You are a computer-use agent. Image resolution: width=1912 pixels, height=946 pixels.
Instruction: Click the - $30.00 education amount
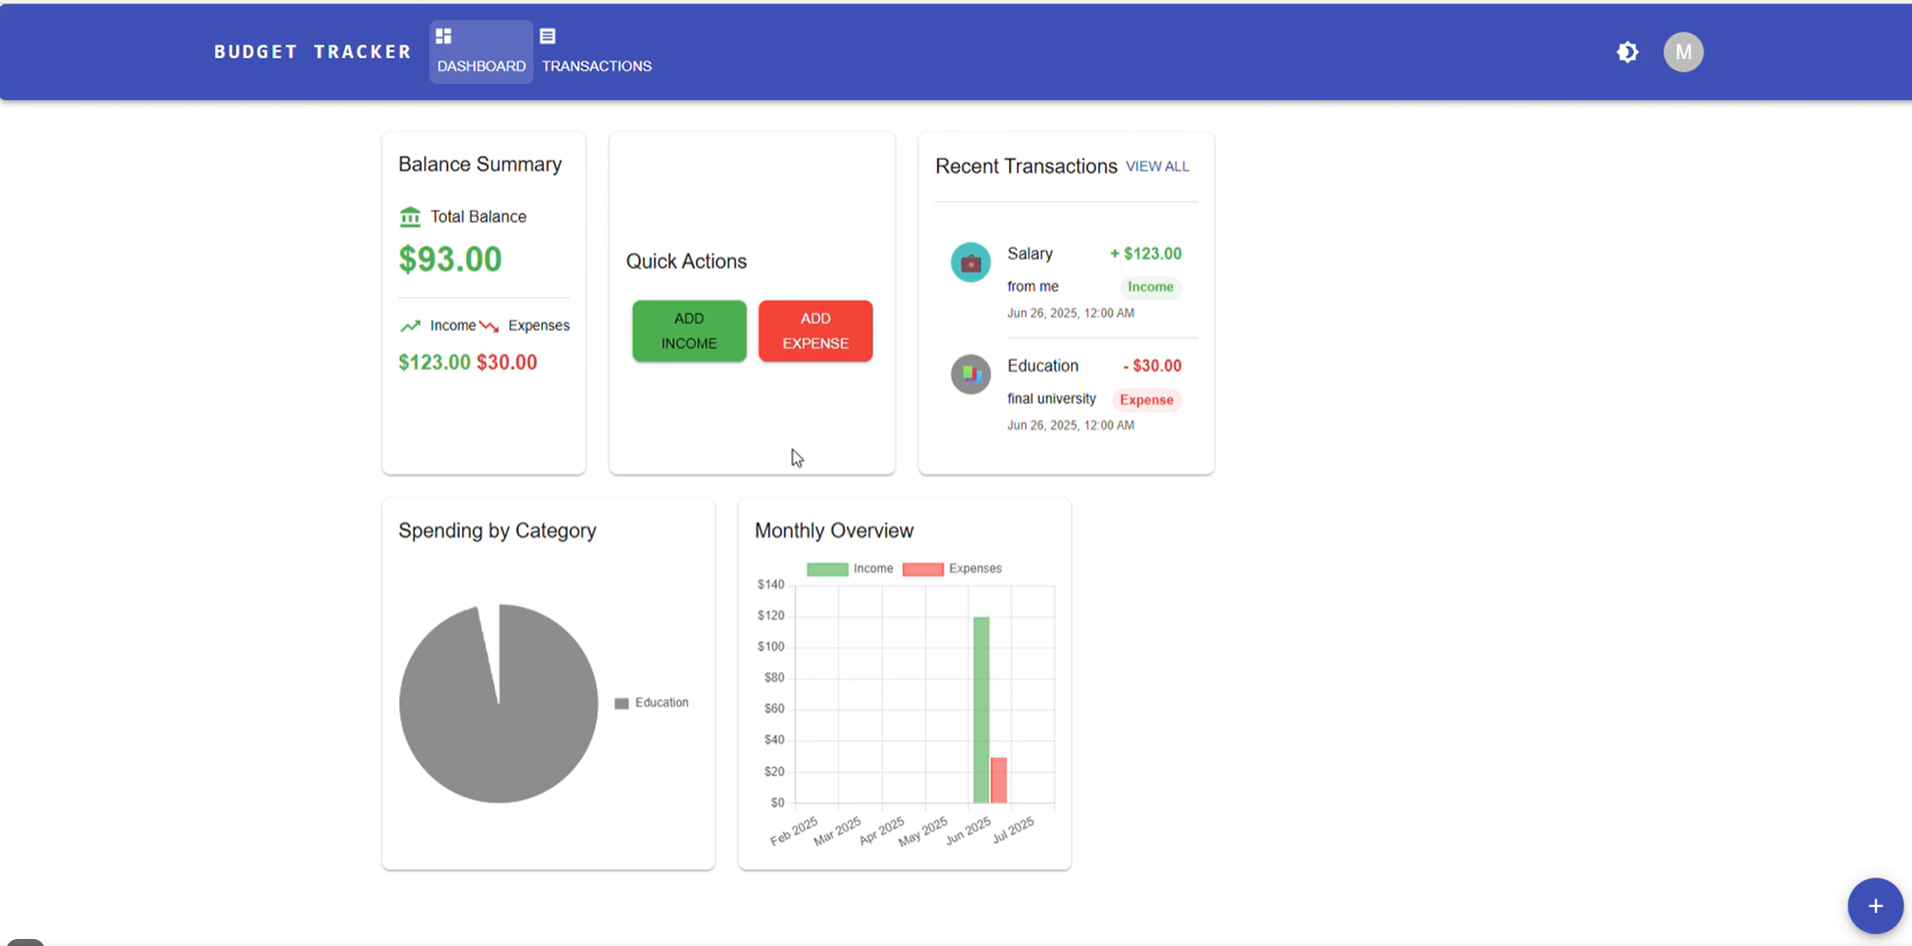tap(1152, 366)
